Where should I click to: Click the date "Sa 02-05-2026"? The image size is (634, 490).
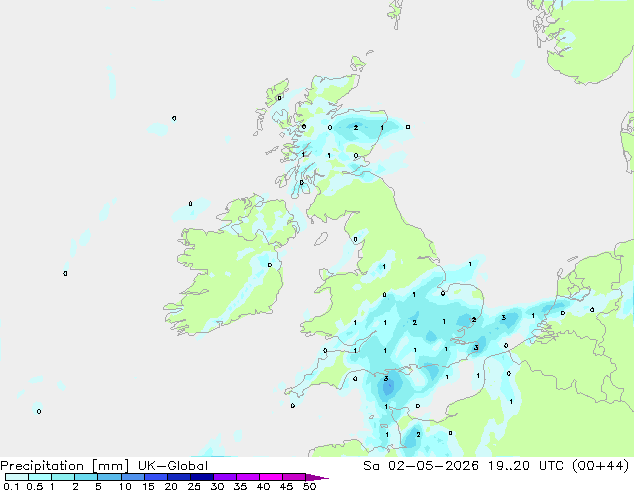pyautogui.click(x=421, y=466)
